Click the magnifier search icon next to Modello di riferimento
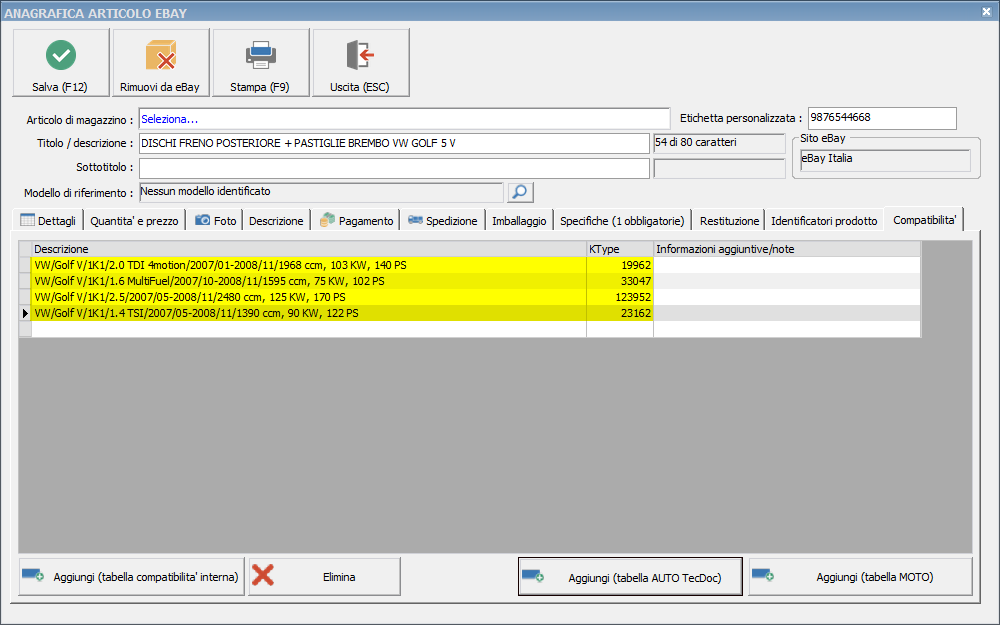 click(520, 191)
